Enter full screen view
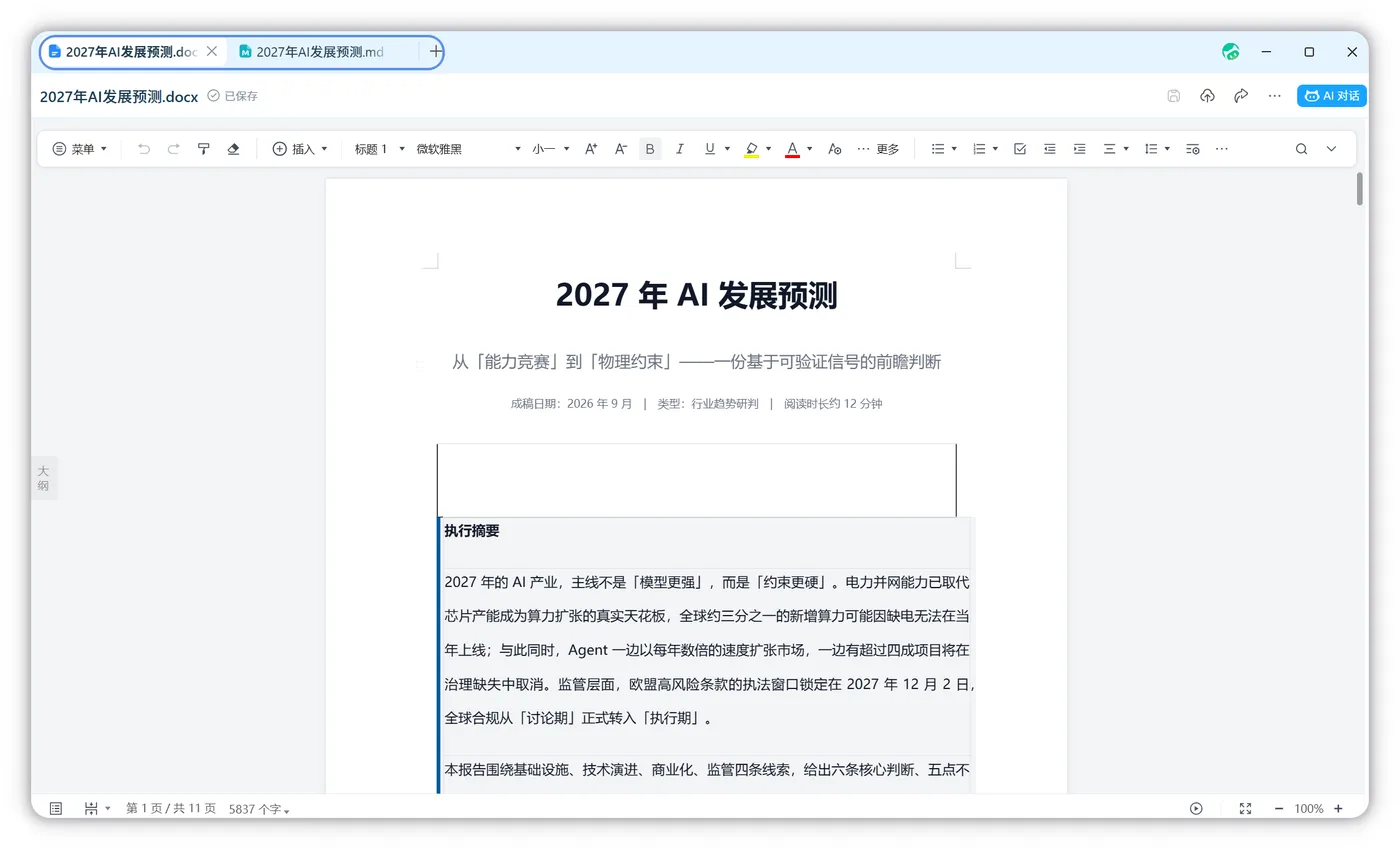 click(1245, 808)
